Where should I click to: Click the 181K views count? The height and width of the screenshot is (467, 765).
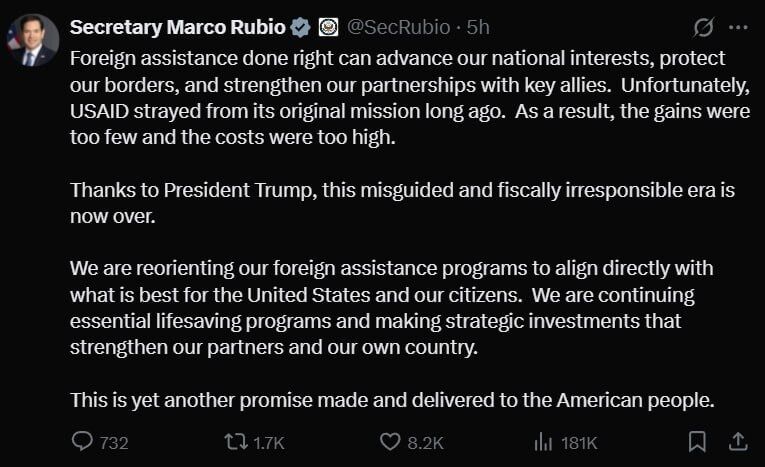[x=579, y=442]
